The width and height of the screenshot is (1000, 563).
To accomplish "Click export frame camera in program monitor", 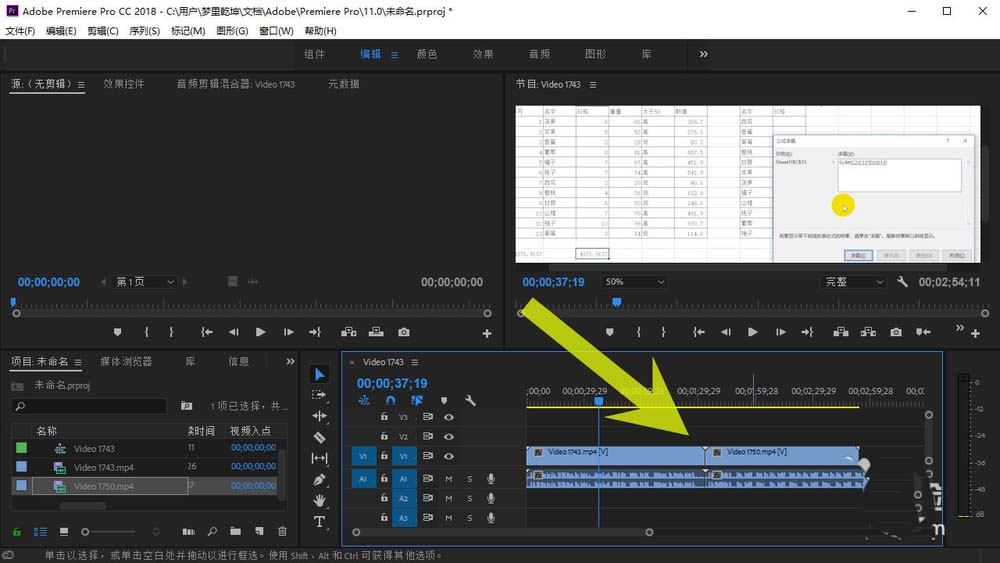I will [x=896, y=332].
